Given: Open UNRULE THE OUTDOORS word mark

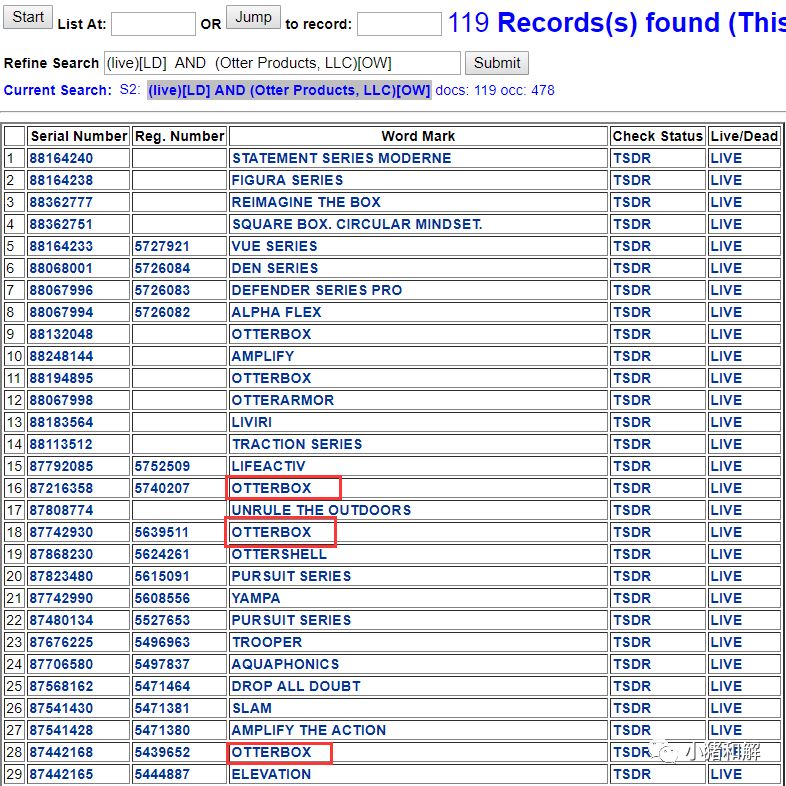Looking at the screenshot, I should pos(321,510).
